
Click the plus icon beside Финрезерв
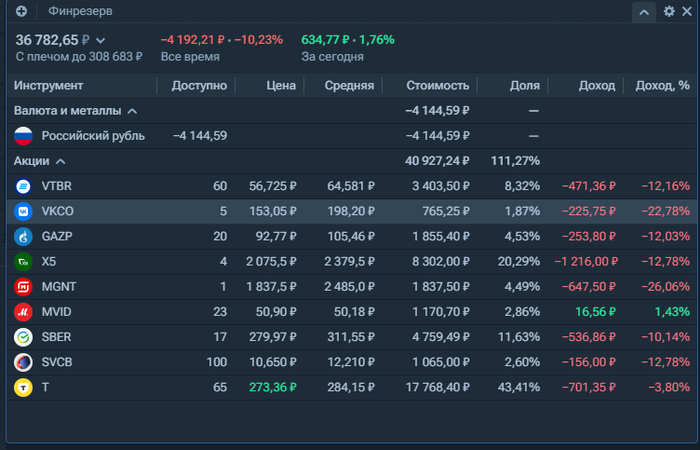[x=21, y=11]
